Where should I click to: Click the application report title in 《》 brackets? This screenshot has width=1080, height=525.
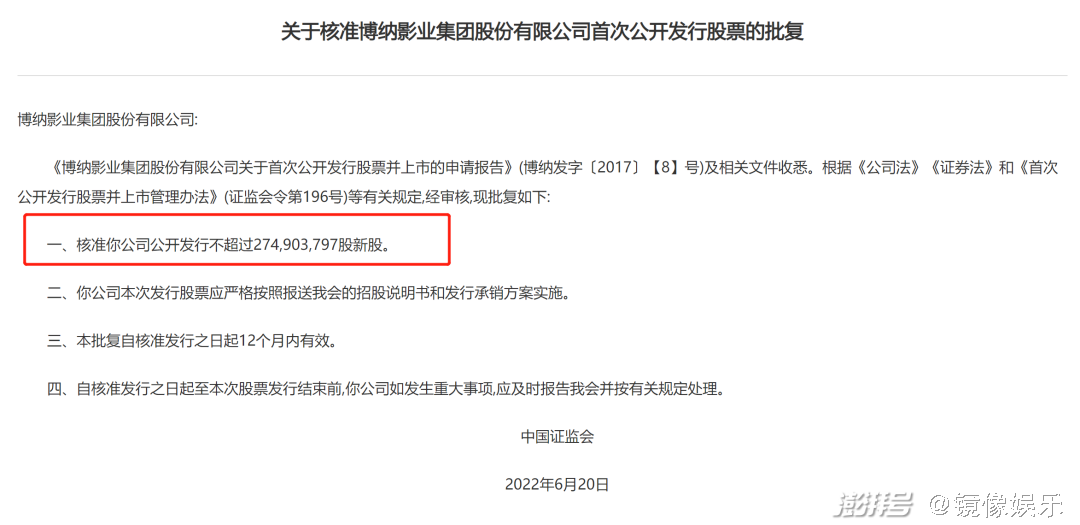(282, 167)
